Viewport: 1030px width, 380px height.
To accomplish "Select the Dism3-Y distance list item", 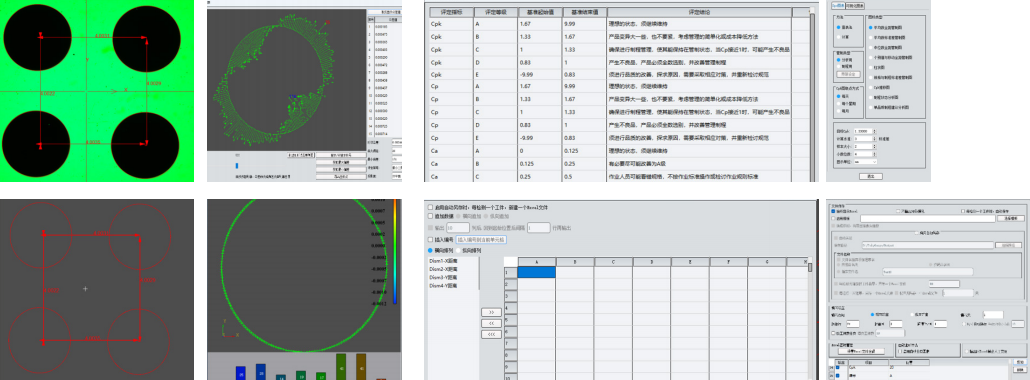I will (x=443, y=277).
